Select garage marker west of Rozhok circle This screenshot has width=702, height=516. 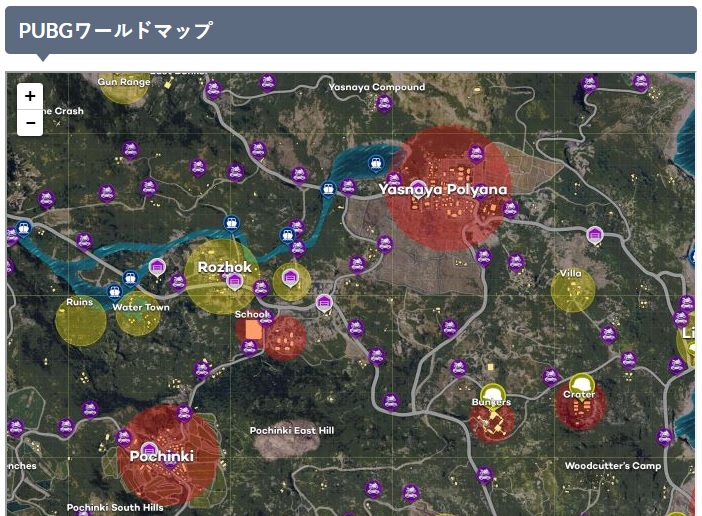(x=157, y=268)
